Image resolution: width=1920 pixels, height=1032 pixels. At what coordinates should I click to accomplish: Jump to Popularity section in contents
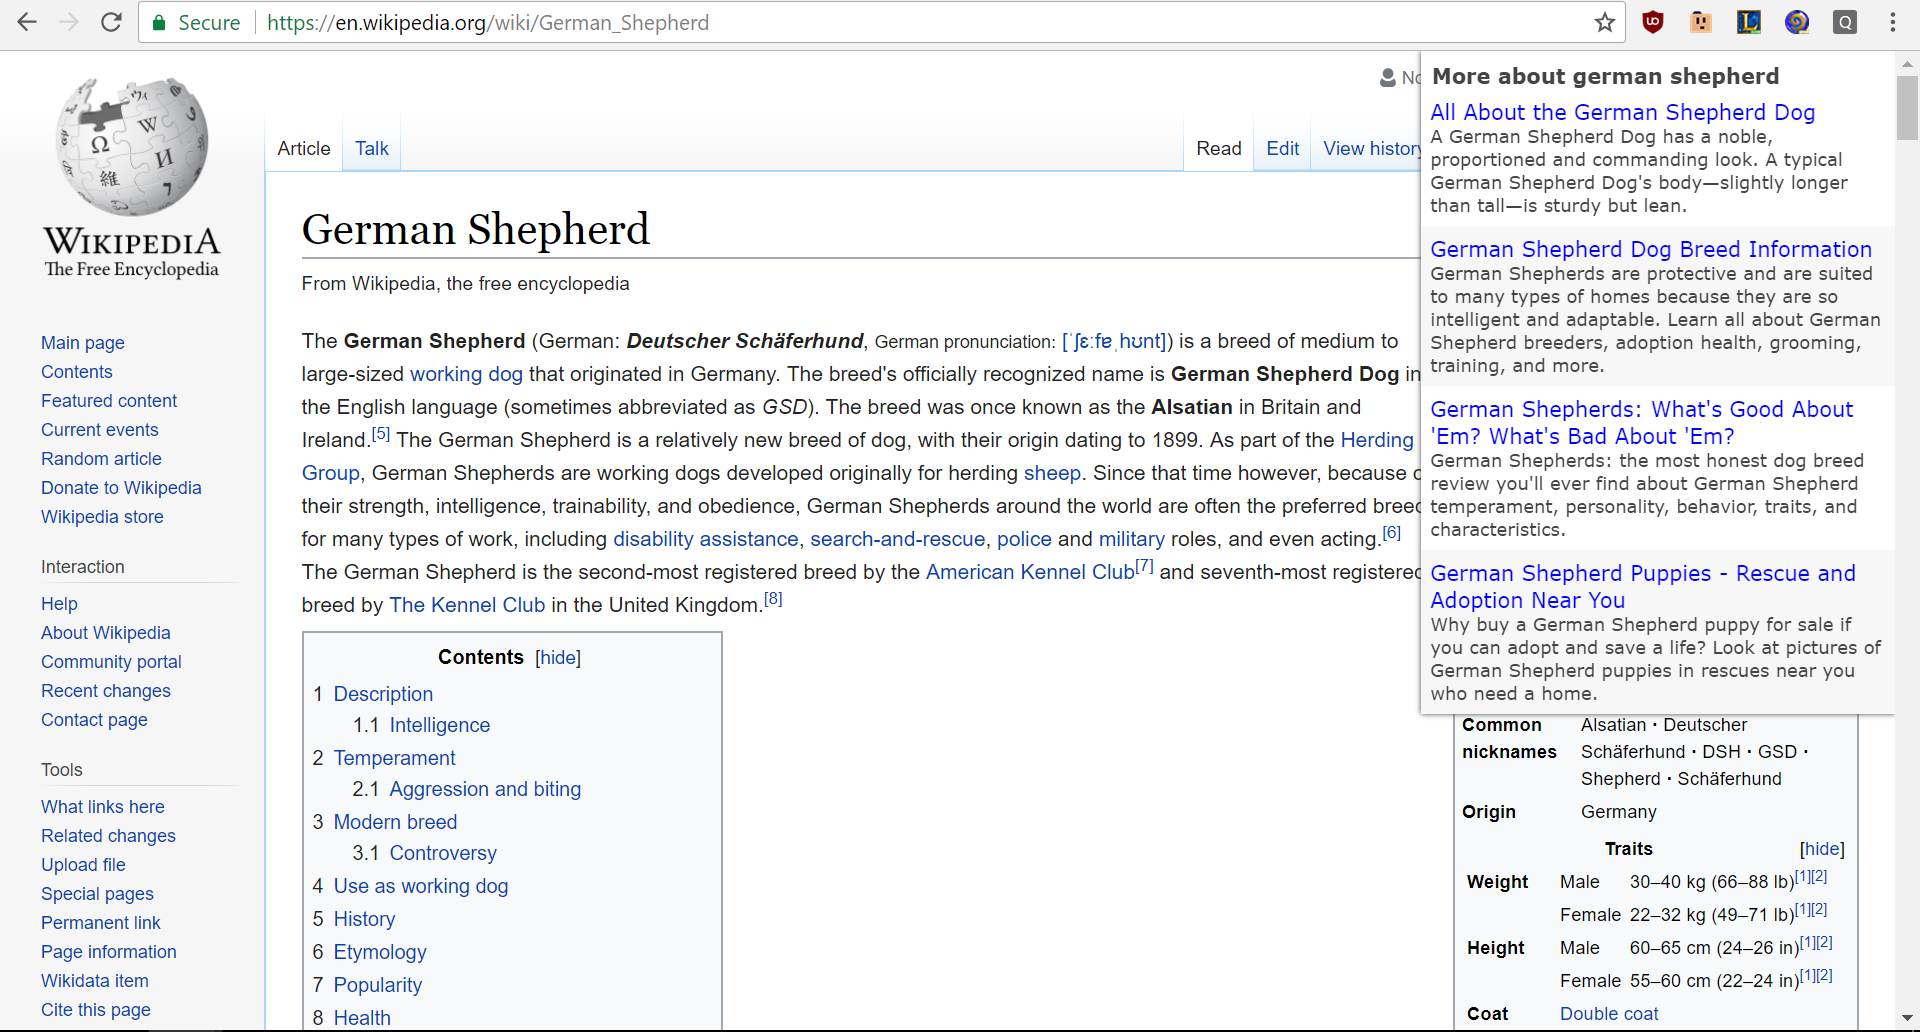[378, 985]
